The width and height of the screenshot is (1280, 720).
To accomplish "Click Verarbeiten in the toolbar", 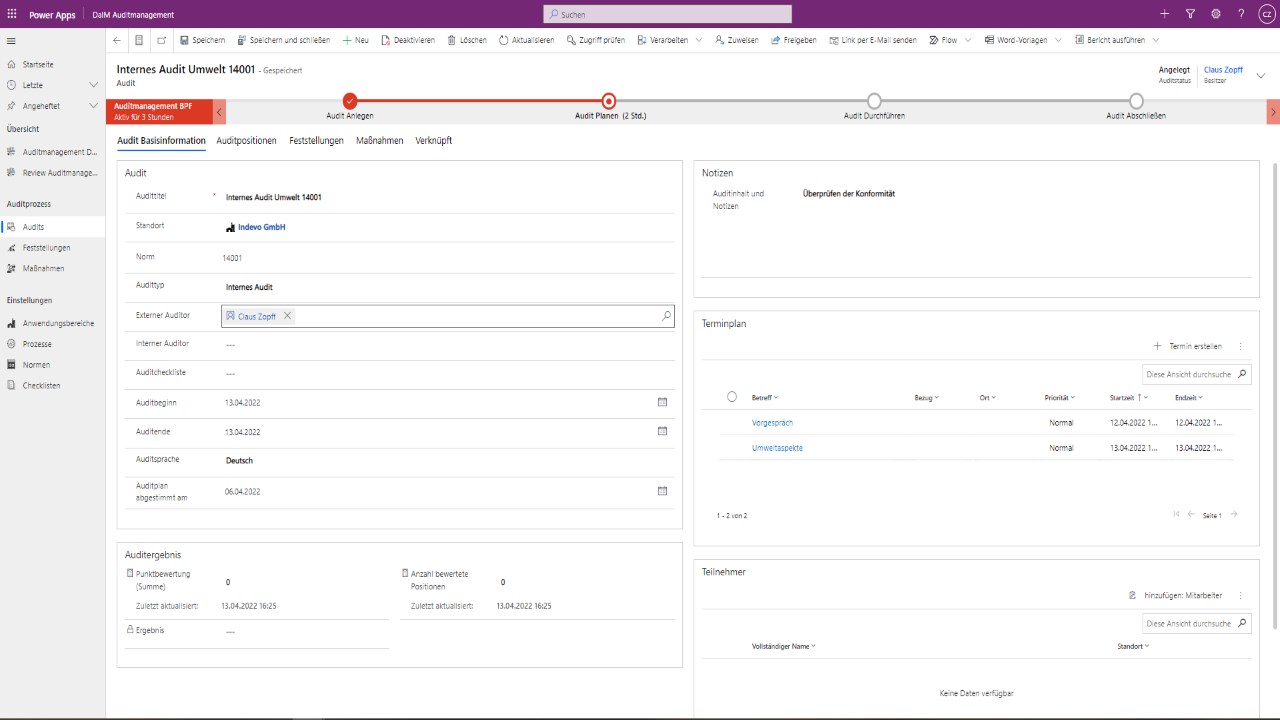I will tap(662, 40).
